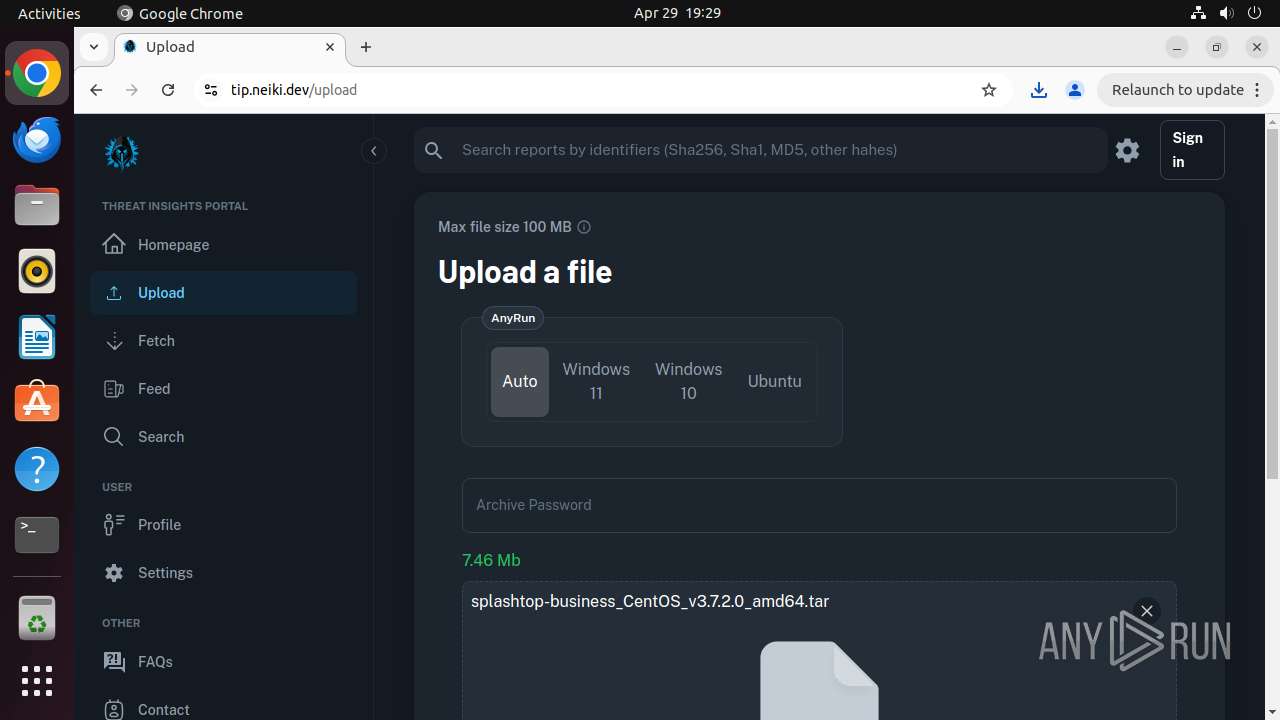Viewport: 1280px width, 720px height.
Task: View site information icon in address bar
Action: [210, 90]
